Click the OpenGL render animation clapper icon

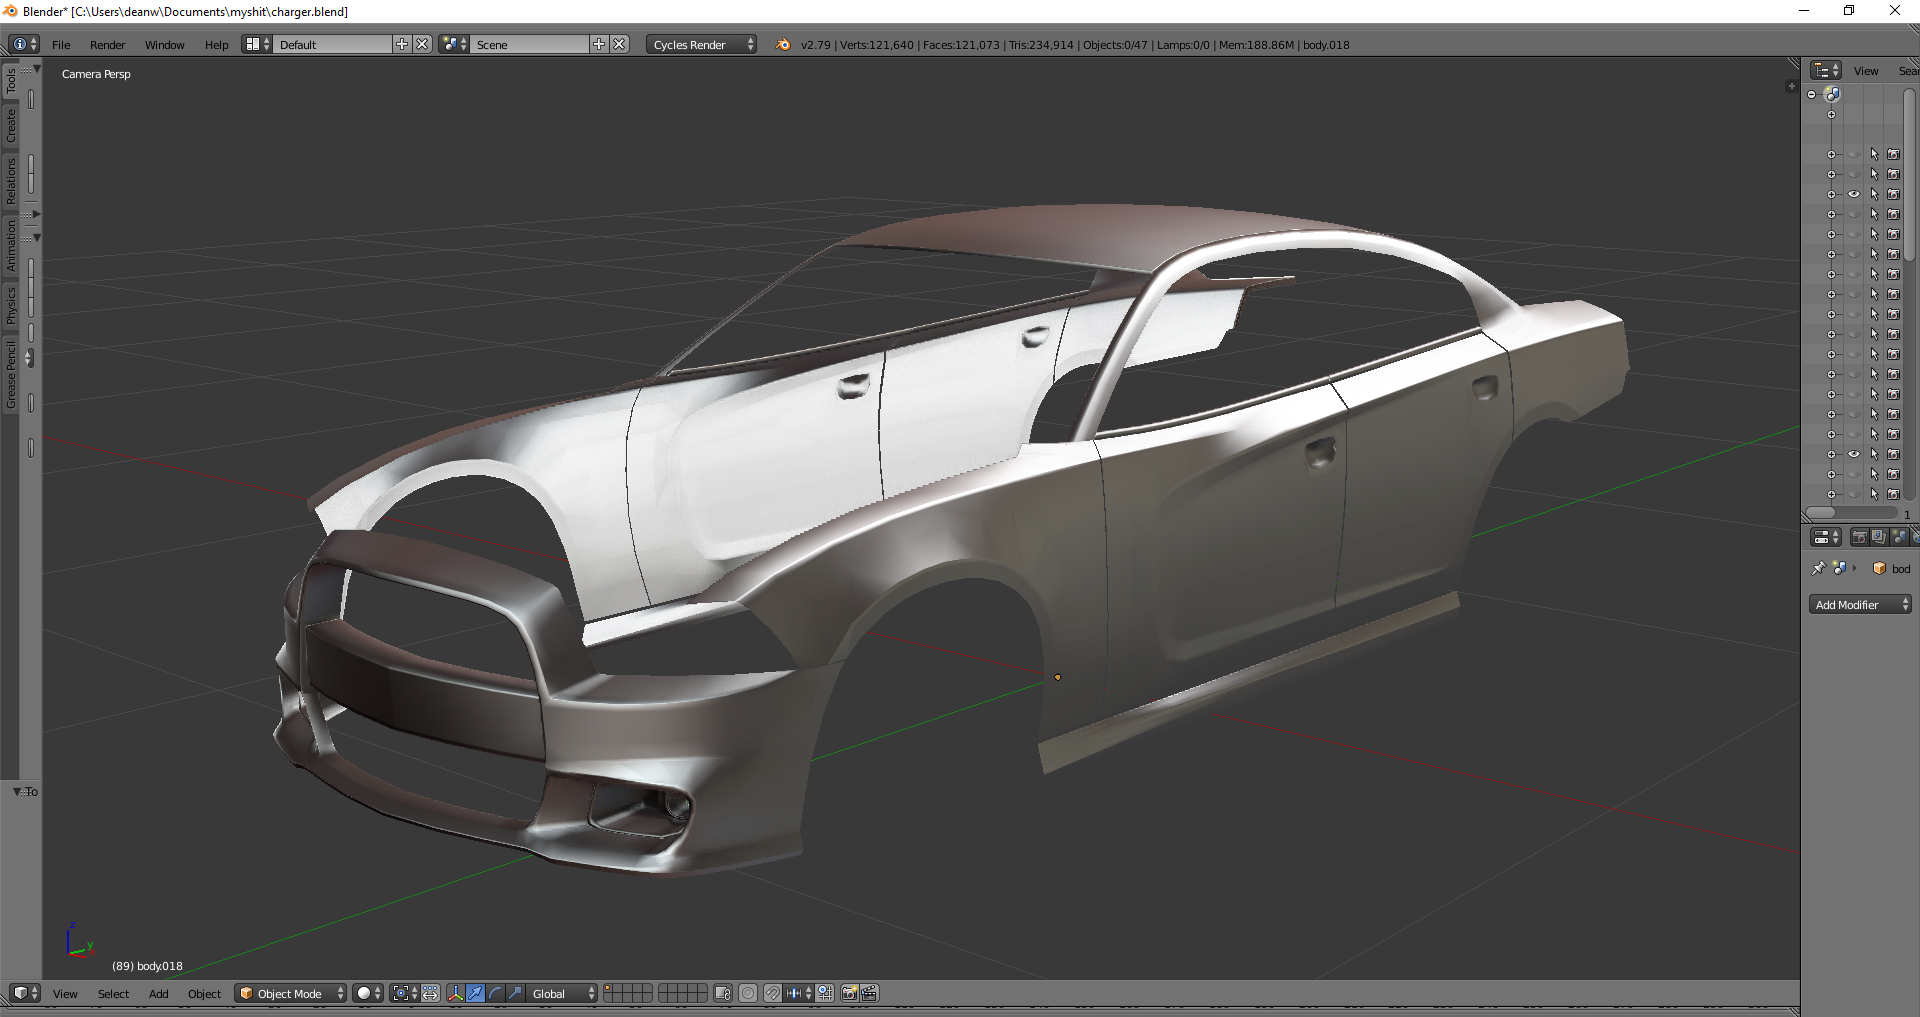tap(869, 993)
